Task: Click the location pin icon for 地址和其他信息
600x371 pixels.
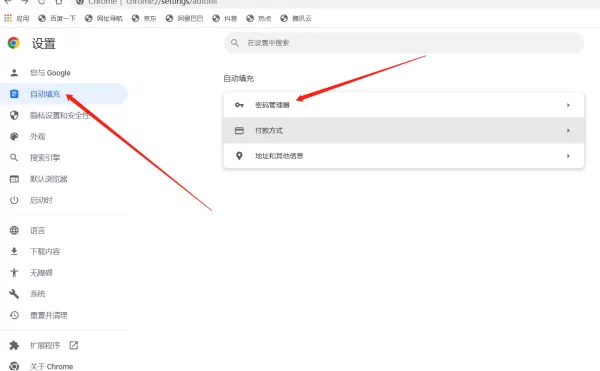Action: 239,156
